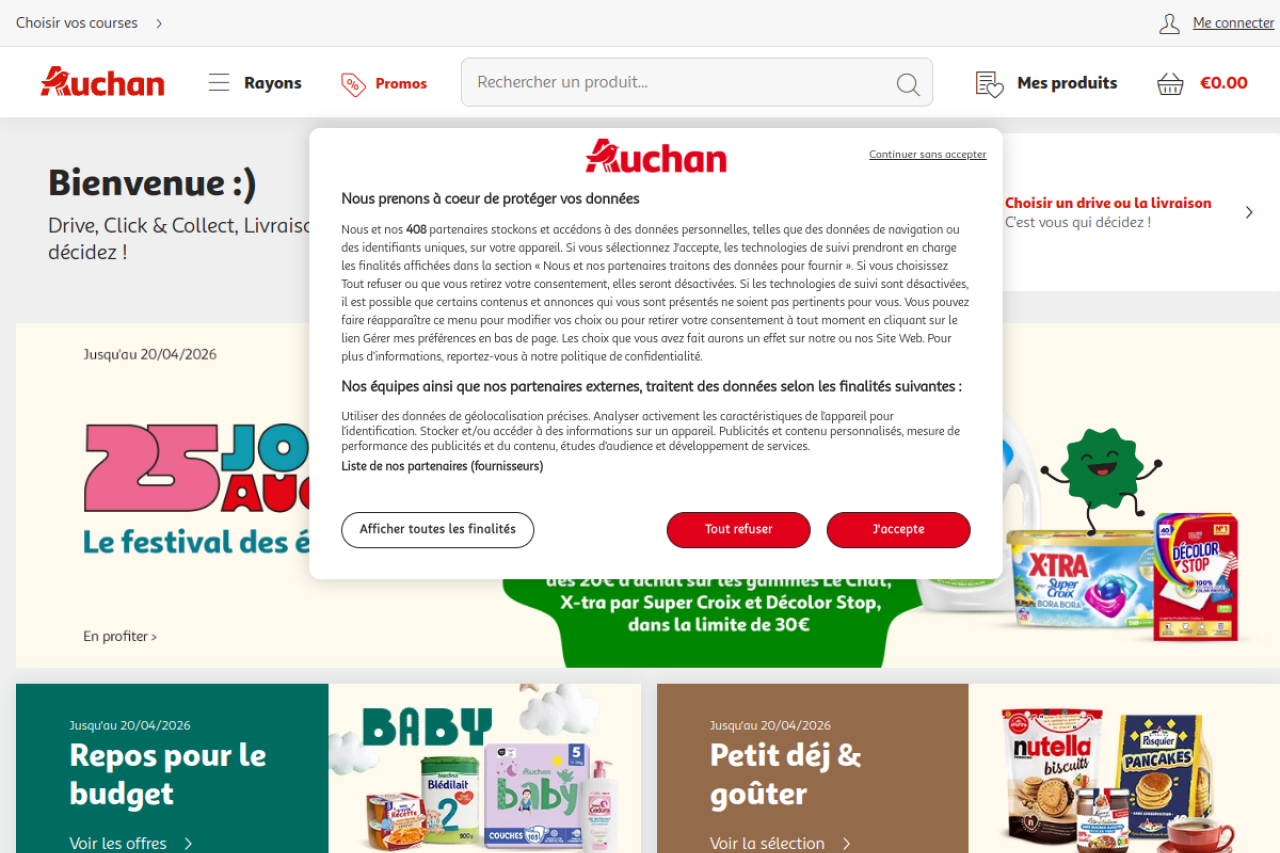Screen dimensions: 1280x853
Task: Open the Rayons hamburger menu icon
Action: pyautogui.click(x=219, y=82)
